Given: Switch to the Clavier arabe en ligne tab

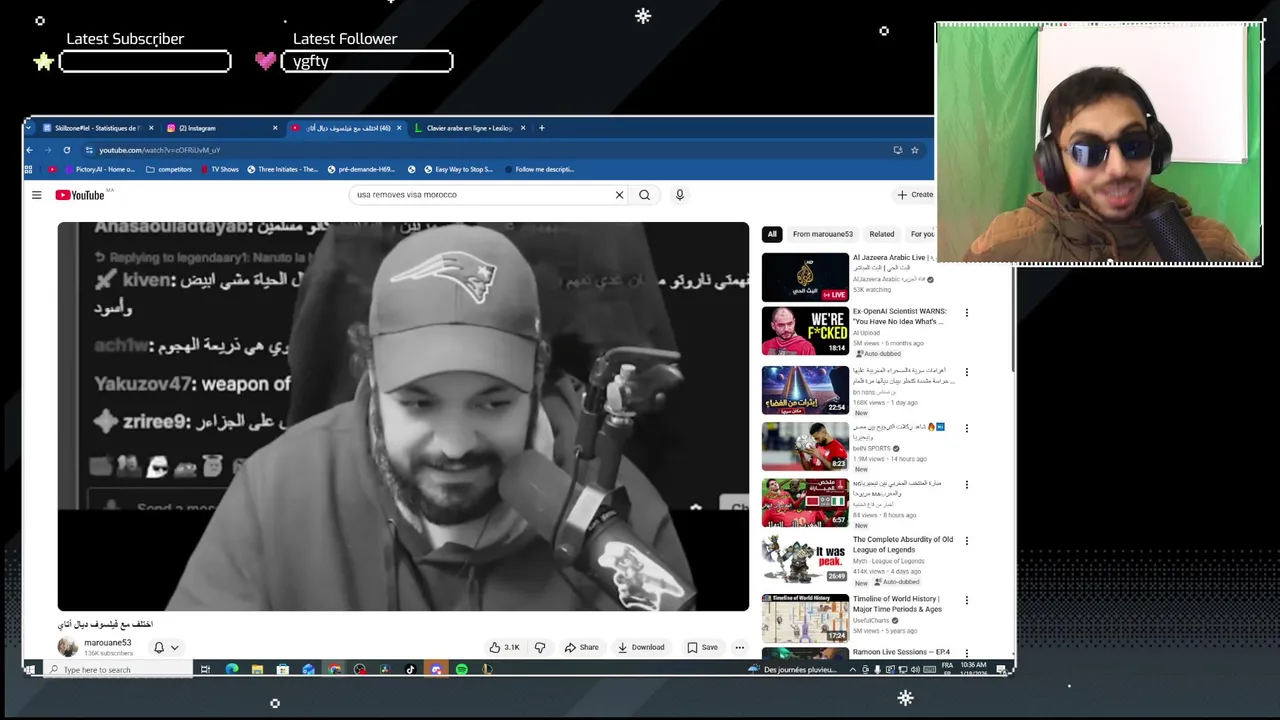Looking at the screenshot, I should [468, 128].
